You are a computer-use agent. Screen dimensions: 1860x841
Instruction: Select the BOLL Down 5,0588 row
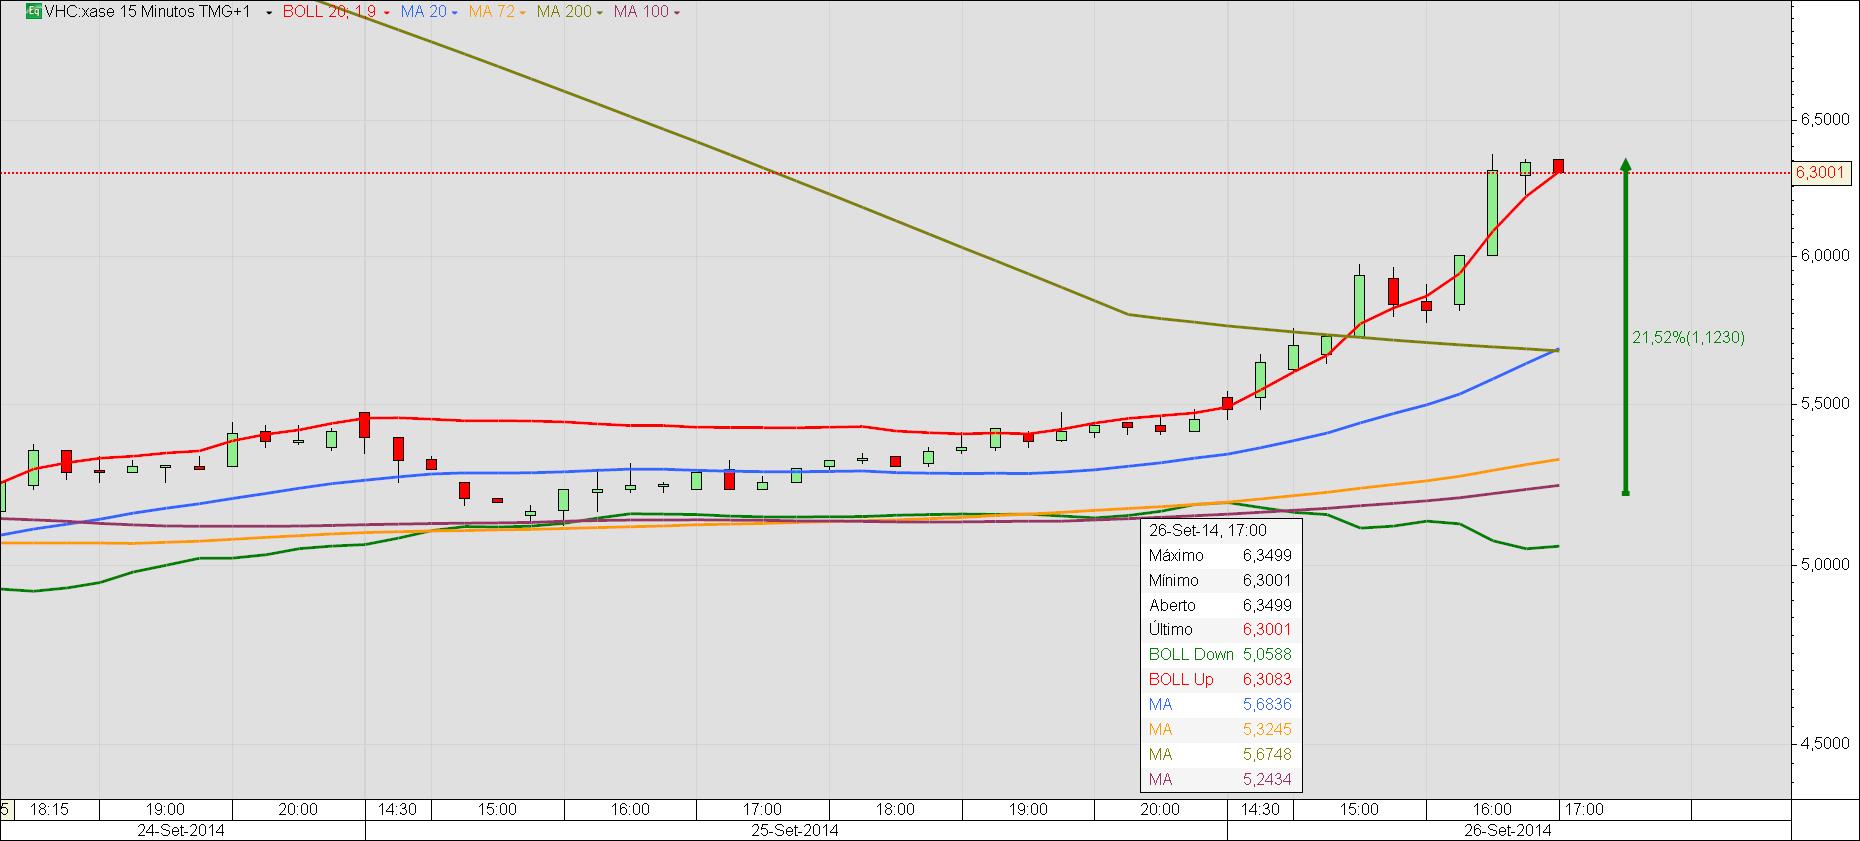[1221, 655]
